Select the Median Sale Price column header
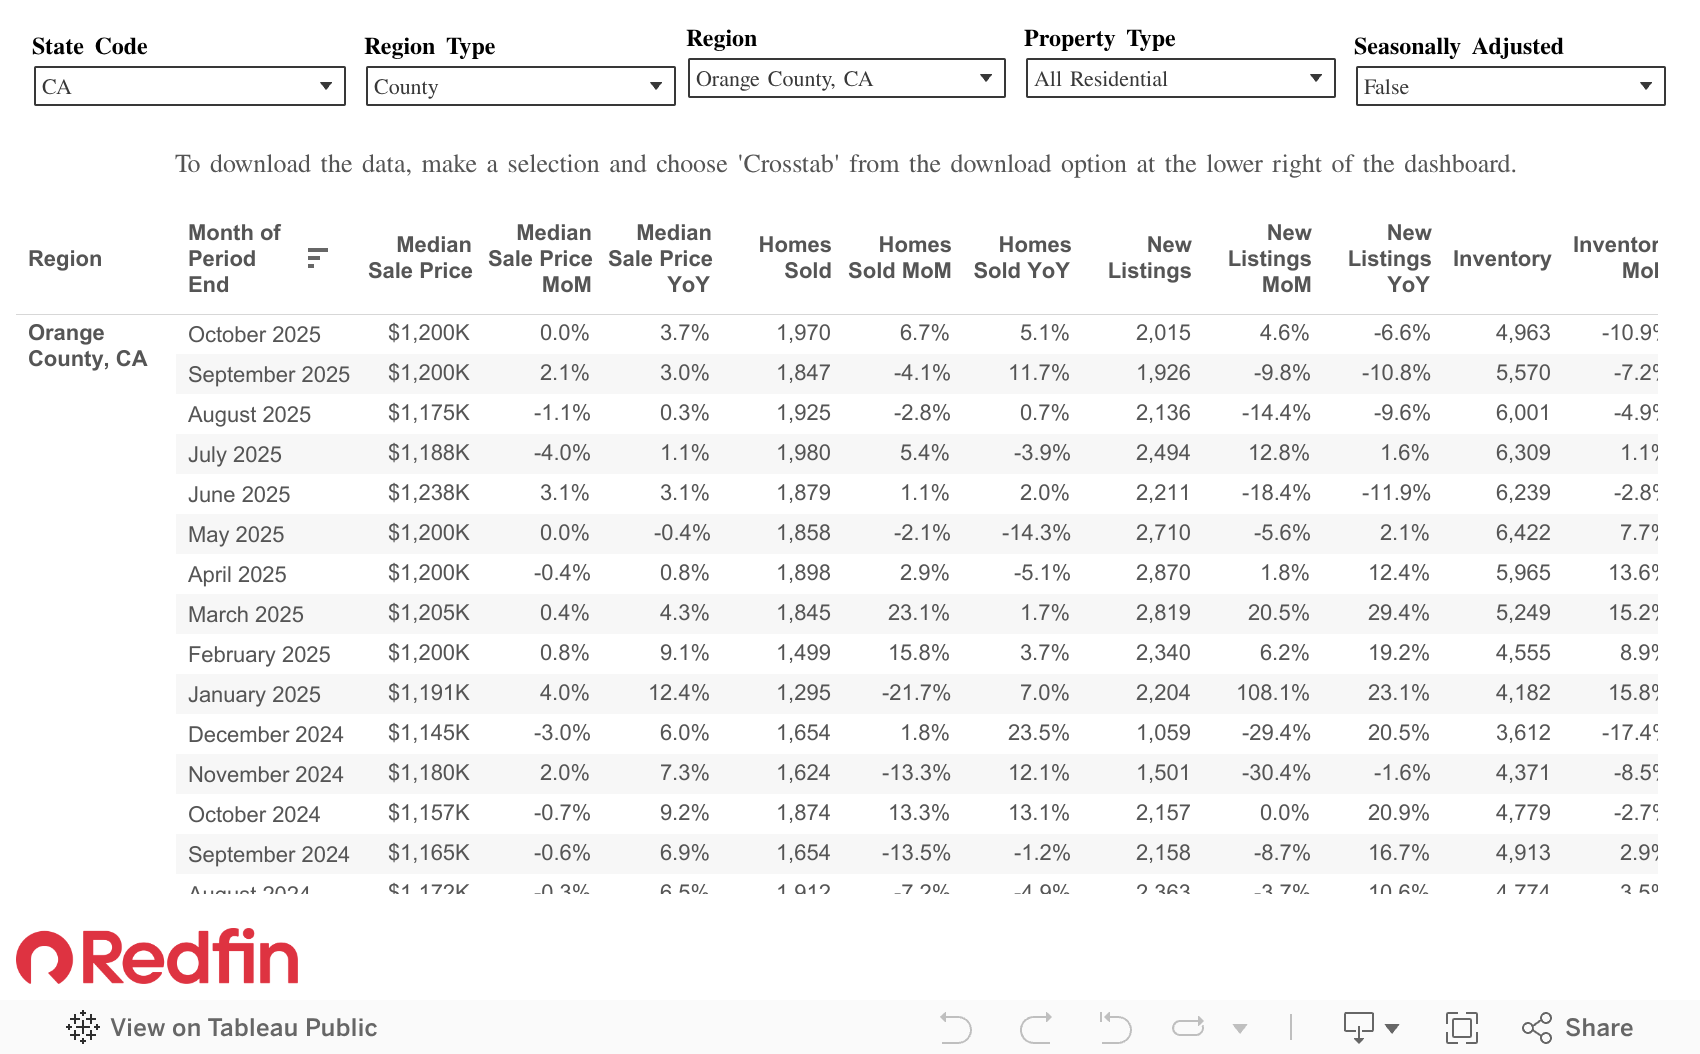This screenshot has width=1700, height=1054. 420,258
